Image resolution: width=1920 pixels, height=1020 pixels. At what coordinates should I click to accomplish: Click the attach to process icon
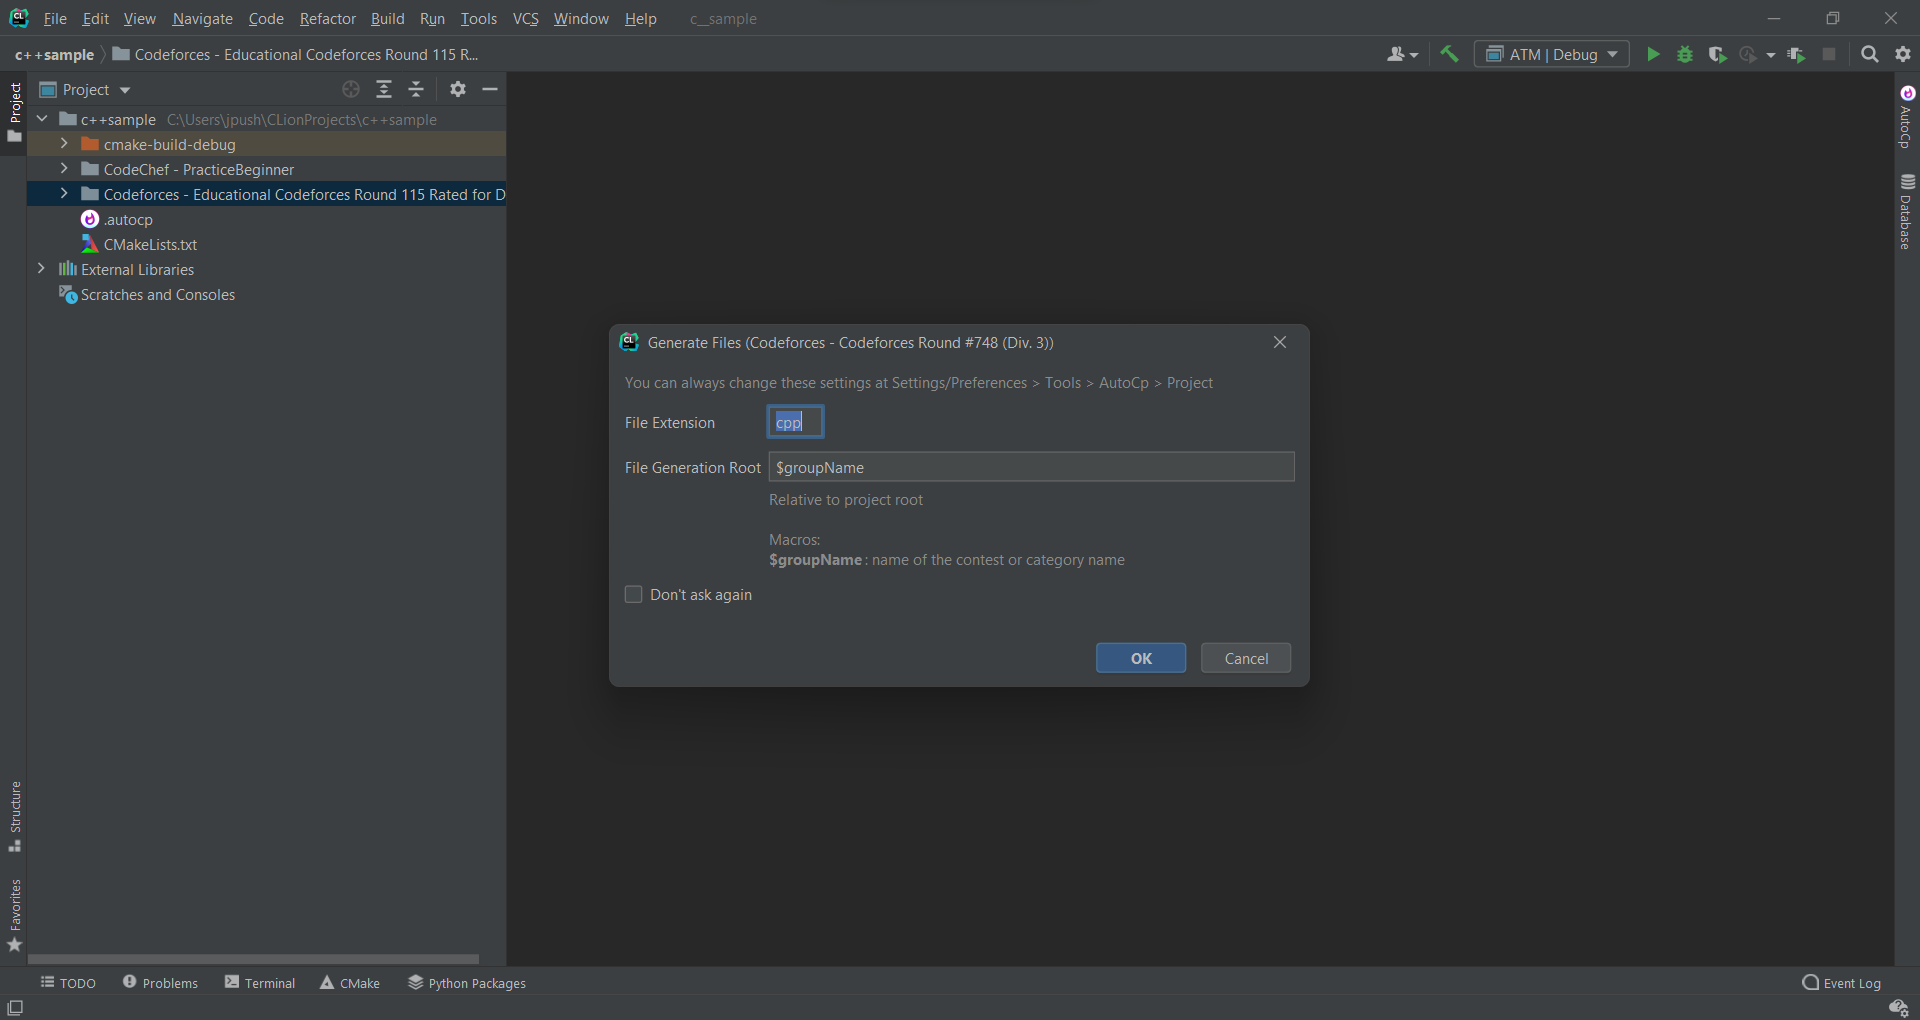coord(1796,54)
